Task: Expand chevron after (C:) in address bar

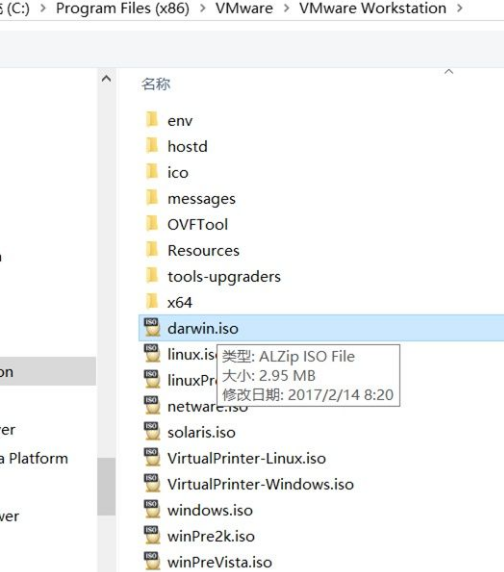Action: pos(43,8)
